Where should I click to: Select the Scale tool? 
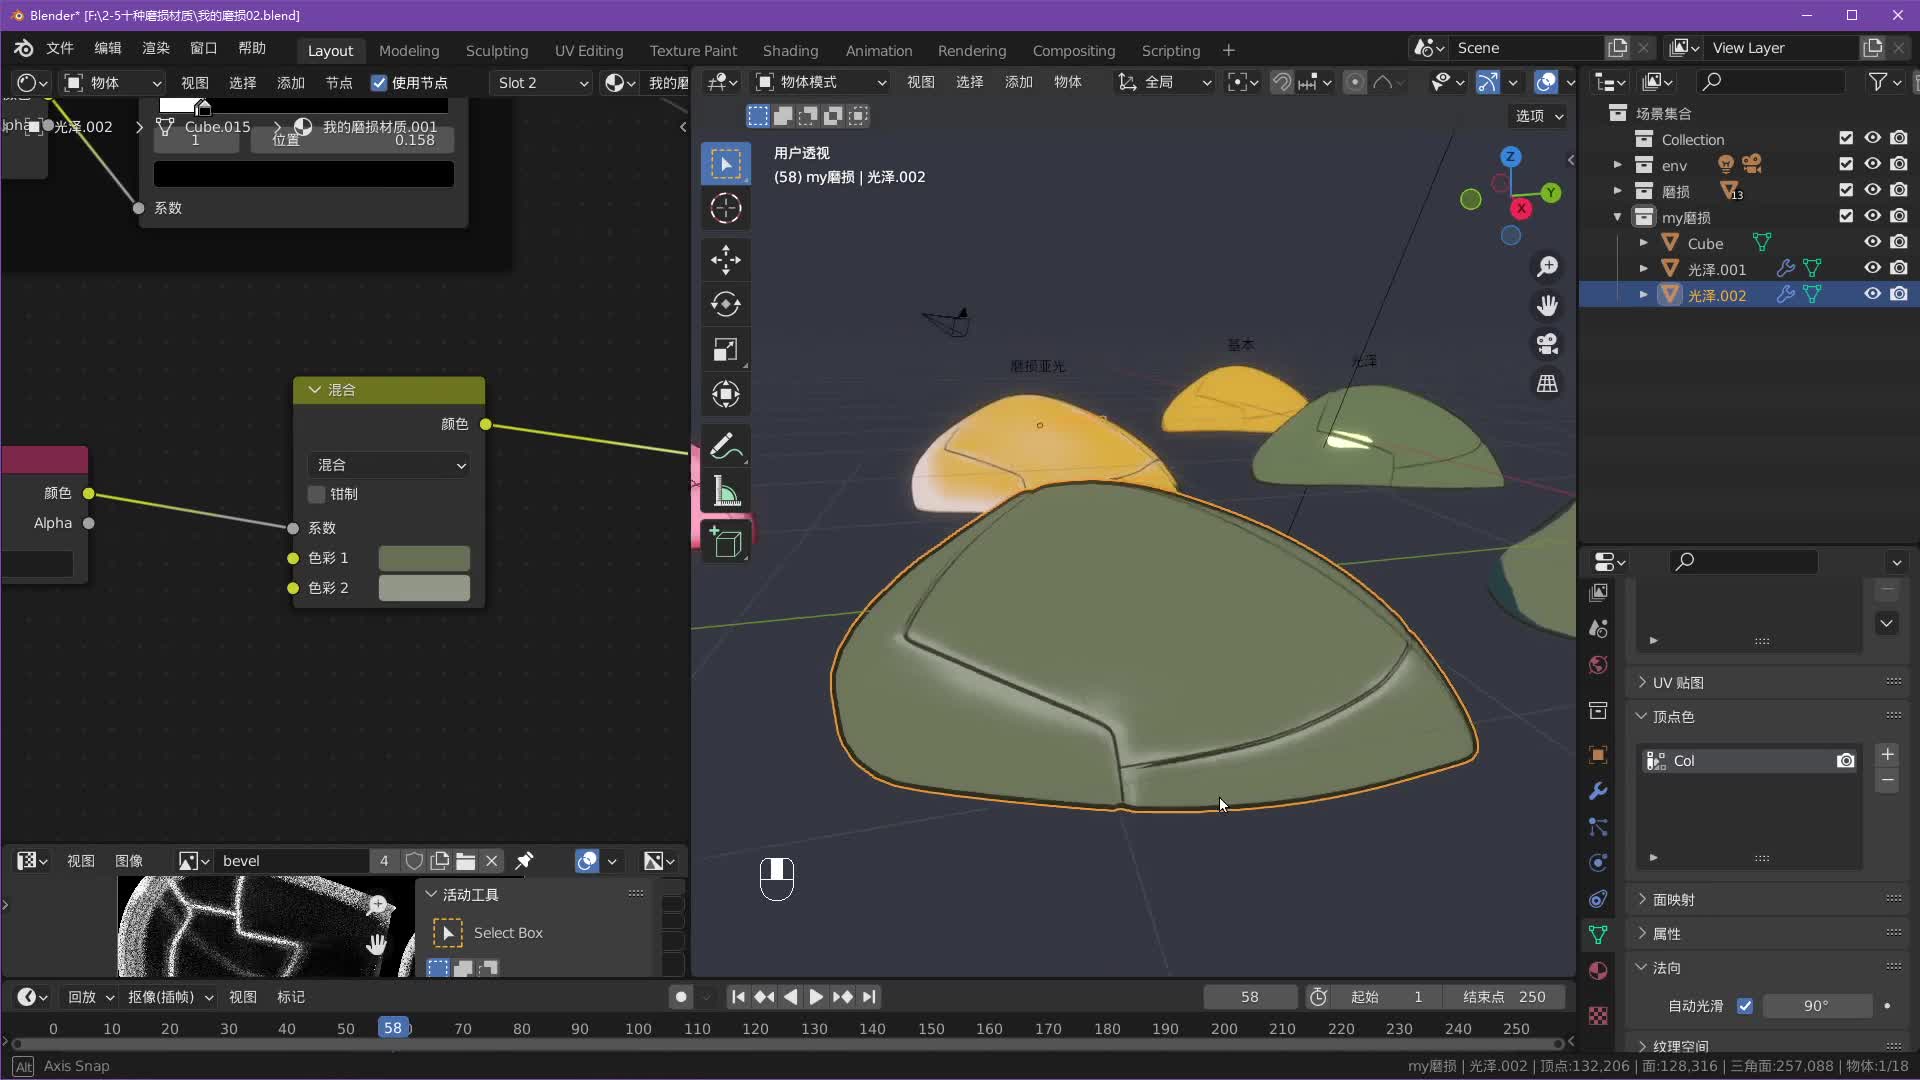[726, 349]
